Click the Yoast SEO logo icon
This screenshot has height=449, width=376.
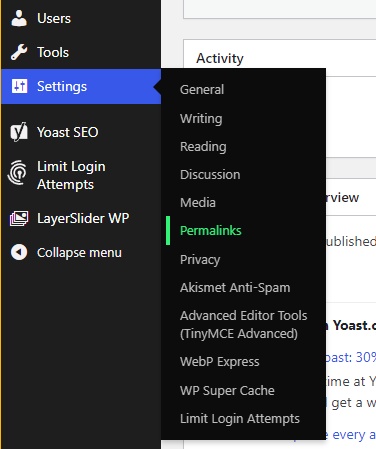[19, 132]
